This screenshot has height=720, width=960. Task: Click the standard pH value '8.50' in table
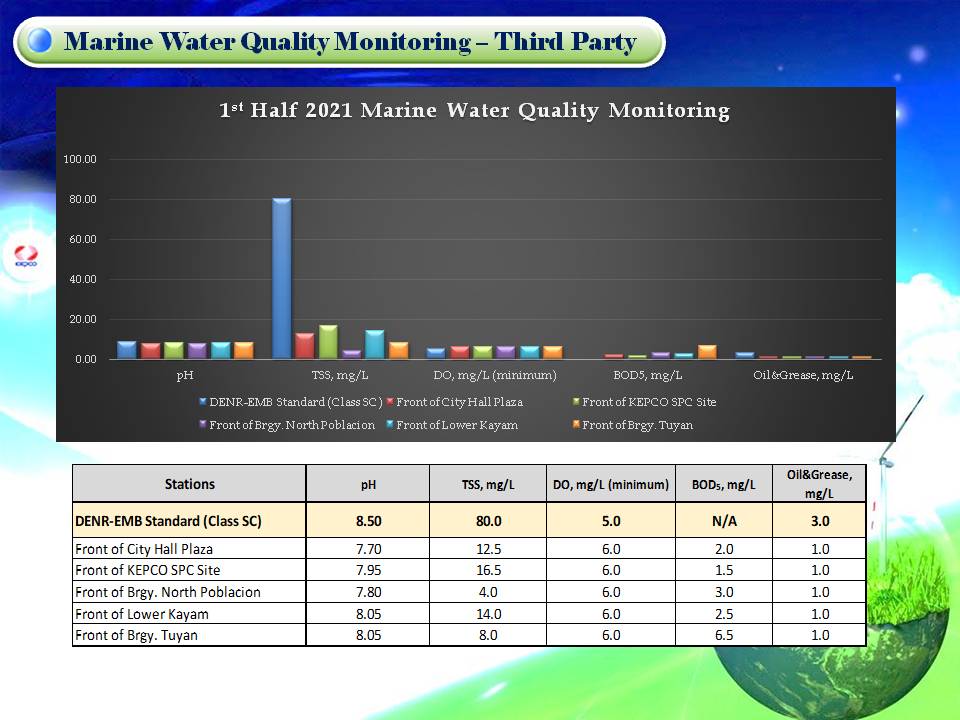click(369, 521)
